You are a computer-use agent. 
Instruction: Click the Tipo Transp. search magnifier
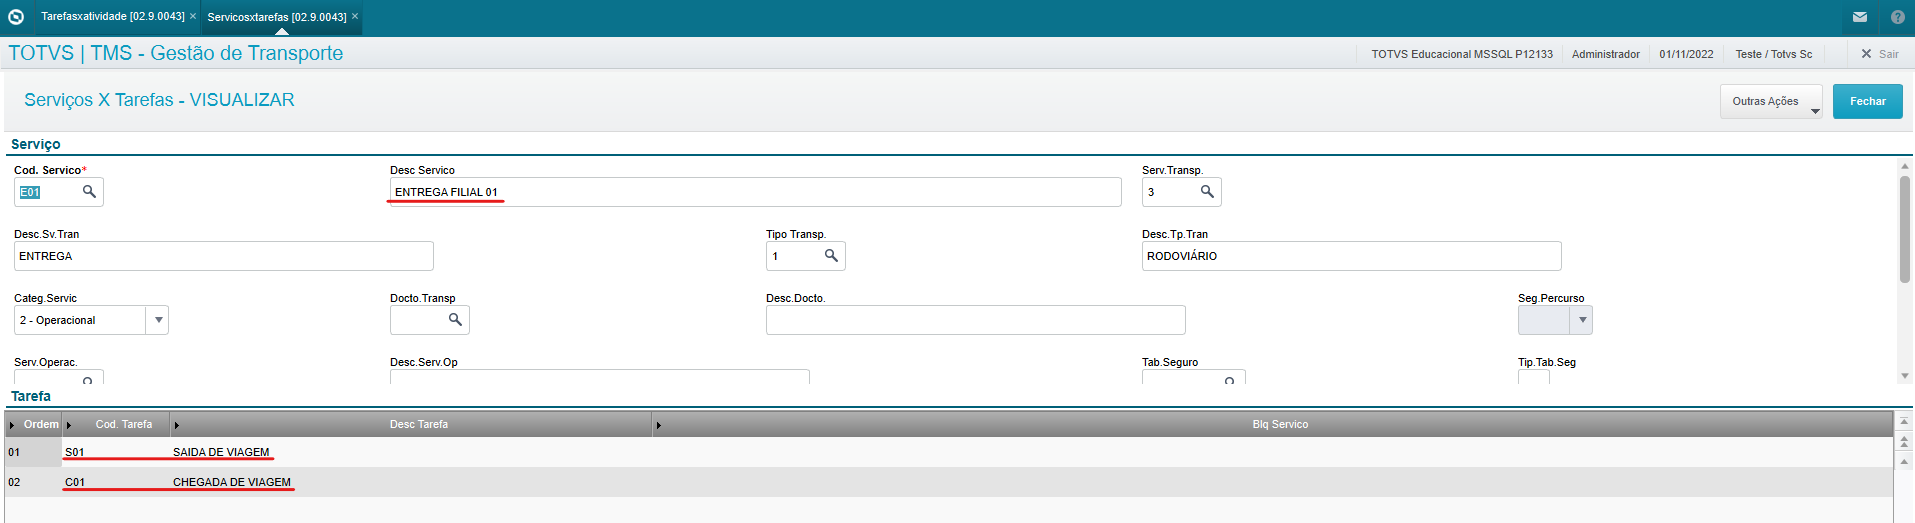(831, 255)
